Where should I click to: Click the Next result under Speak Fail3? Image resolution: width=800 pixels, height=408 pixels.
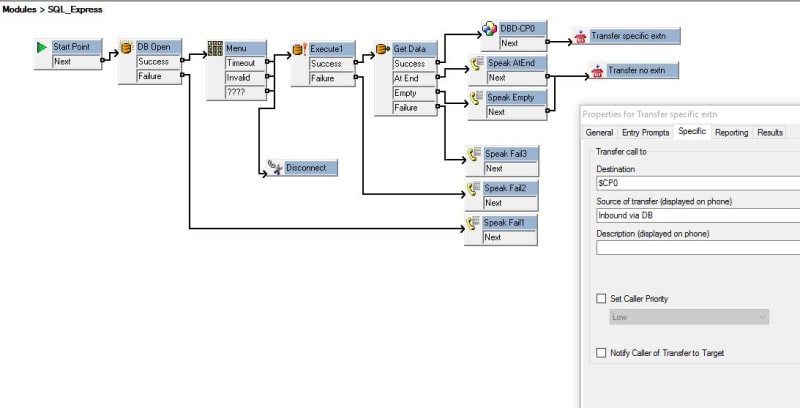point(511,168)
